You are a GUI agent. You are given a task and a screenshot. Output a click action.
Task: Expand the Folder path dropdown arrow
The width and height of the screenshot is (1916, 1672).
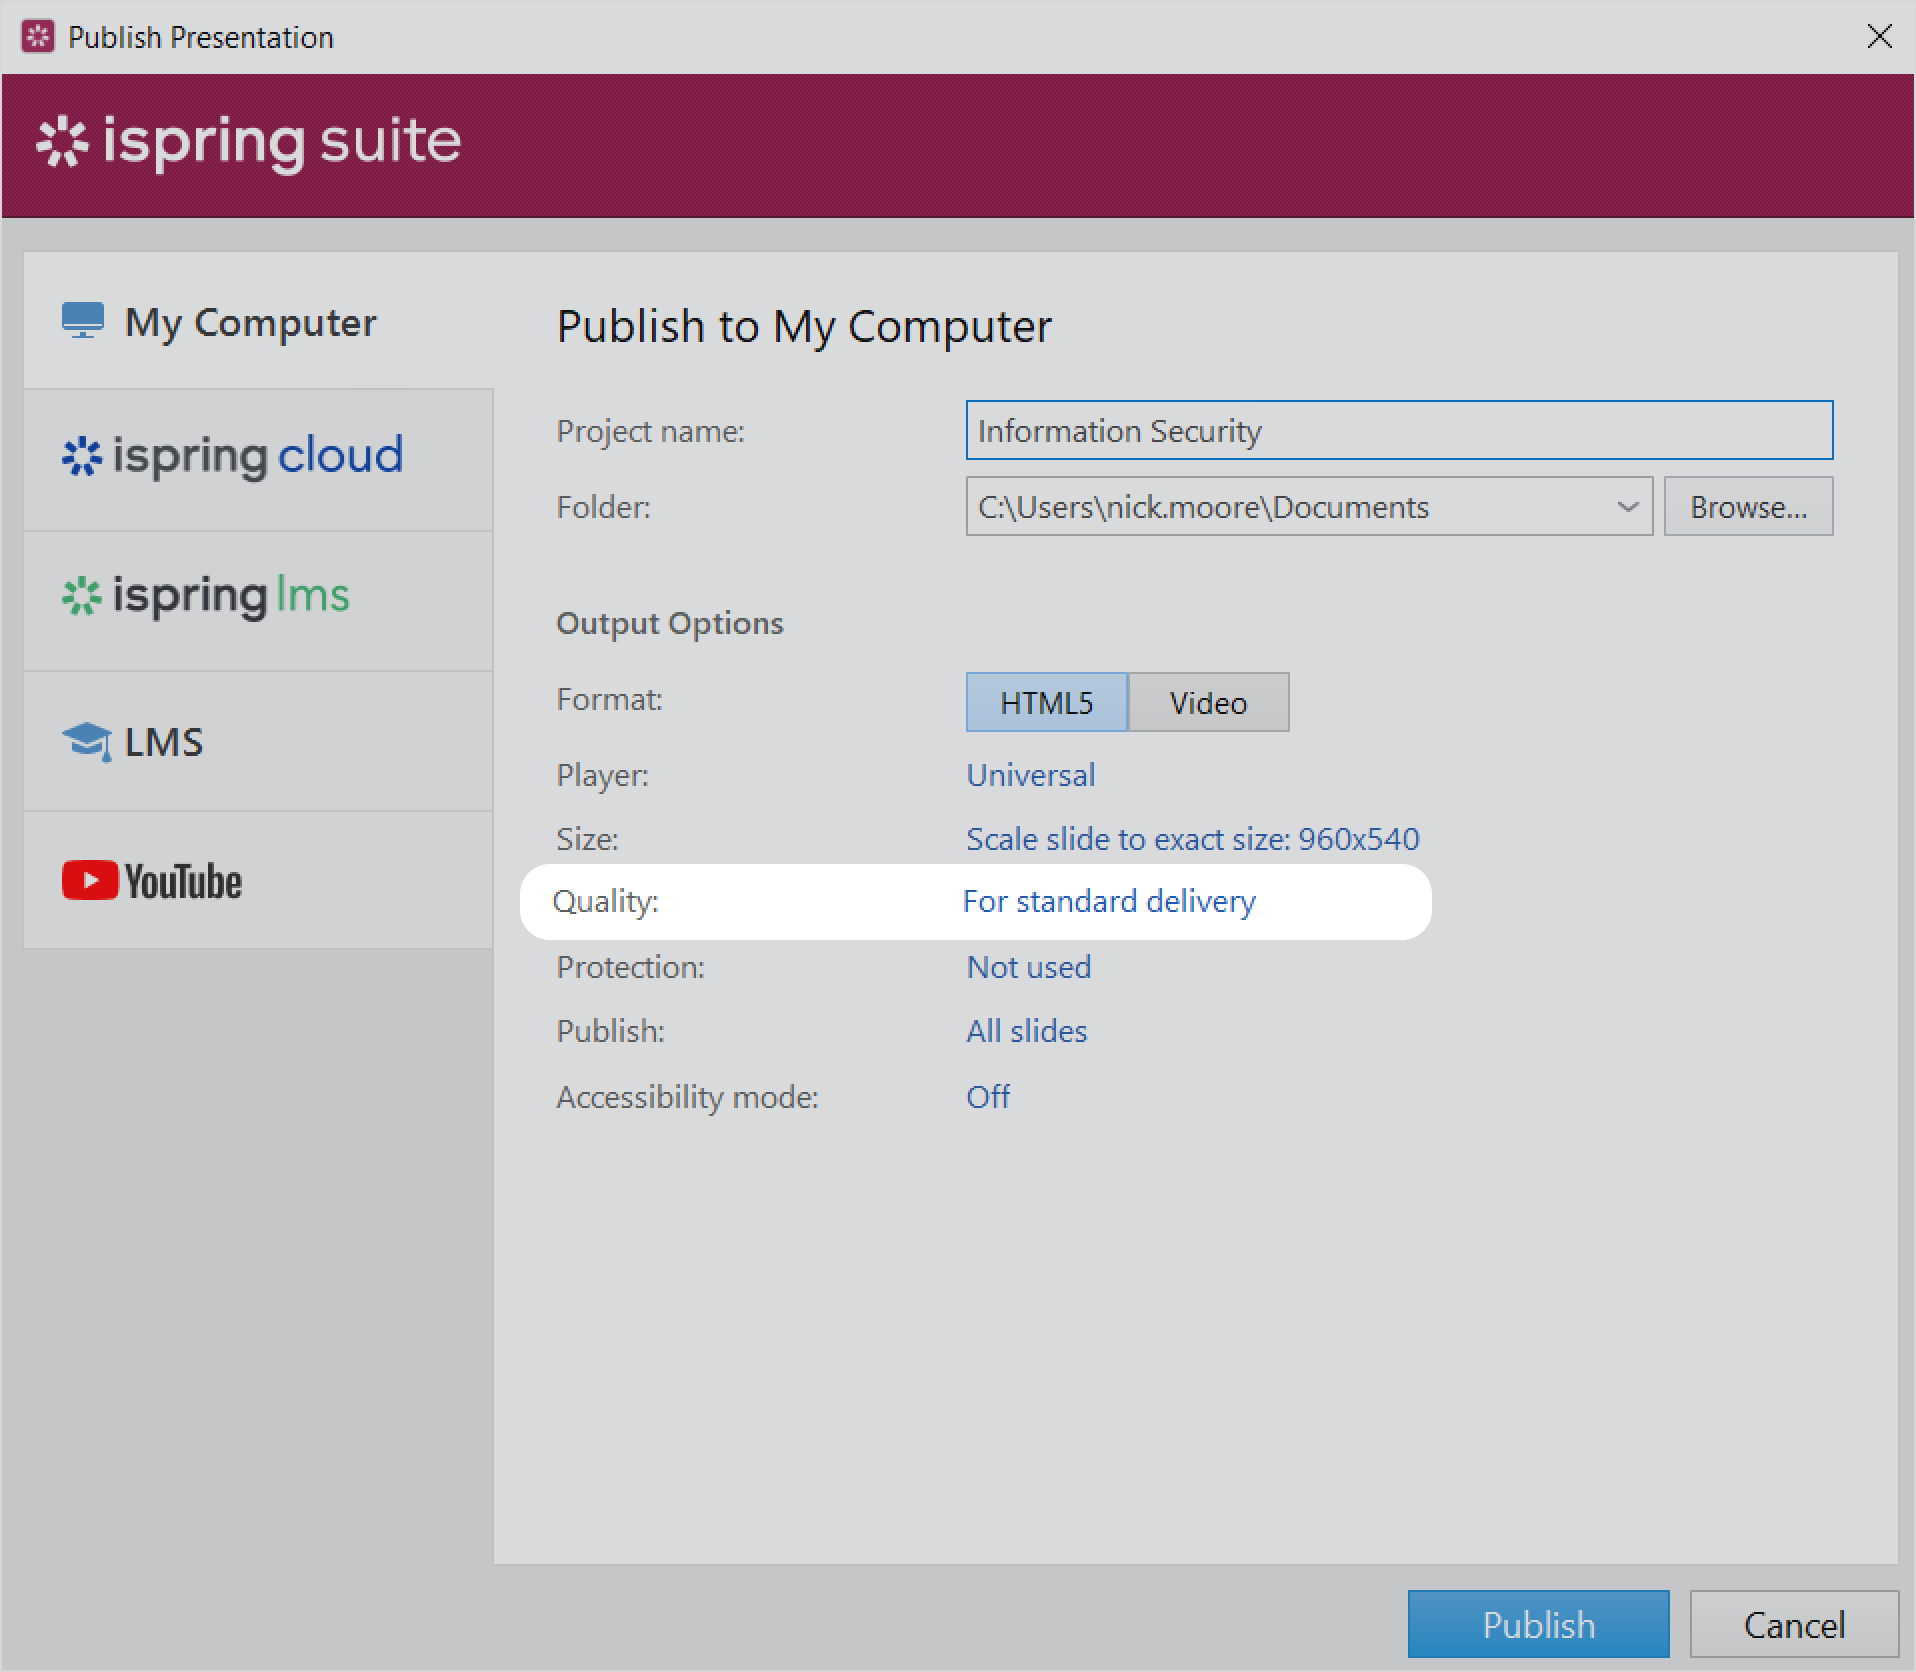pos(1627,507)
